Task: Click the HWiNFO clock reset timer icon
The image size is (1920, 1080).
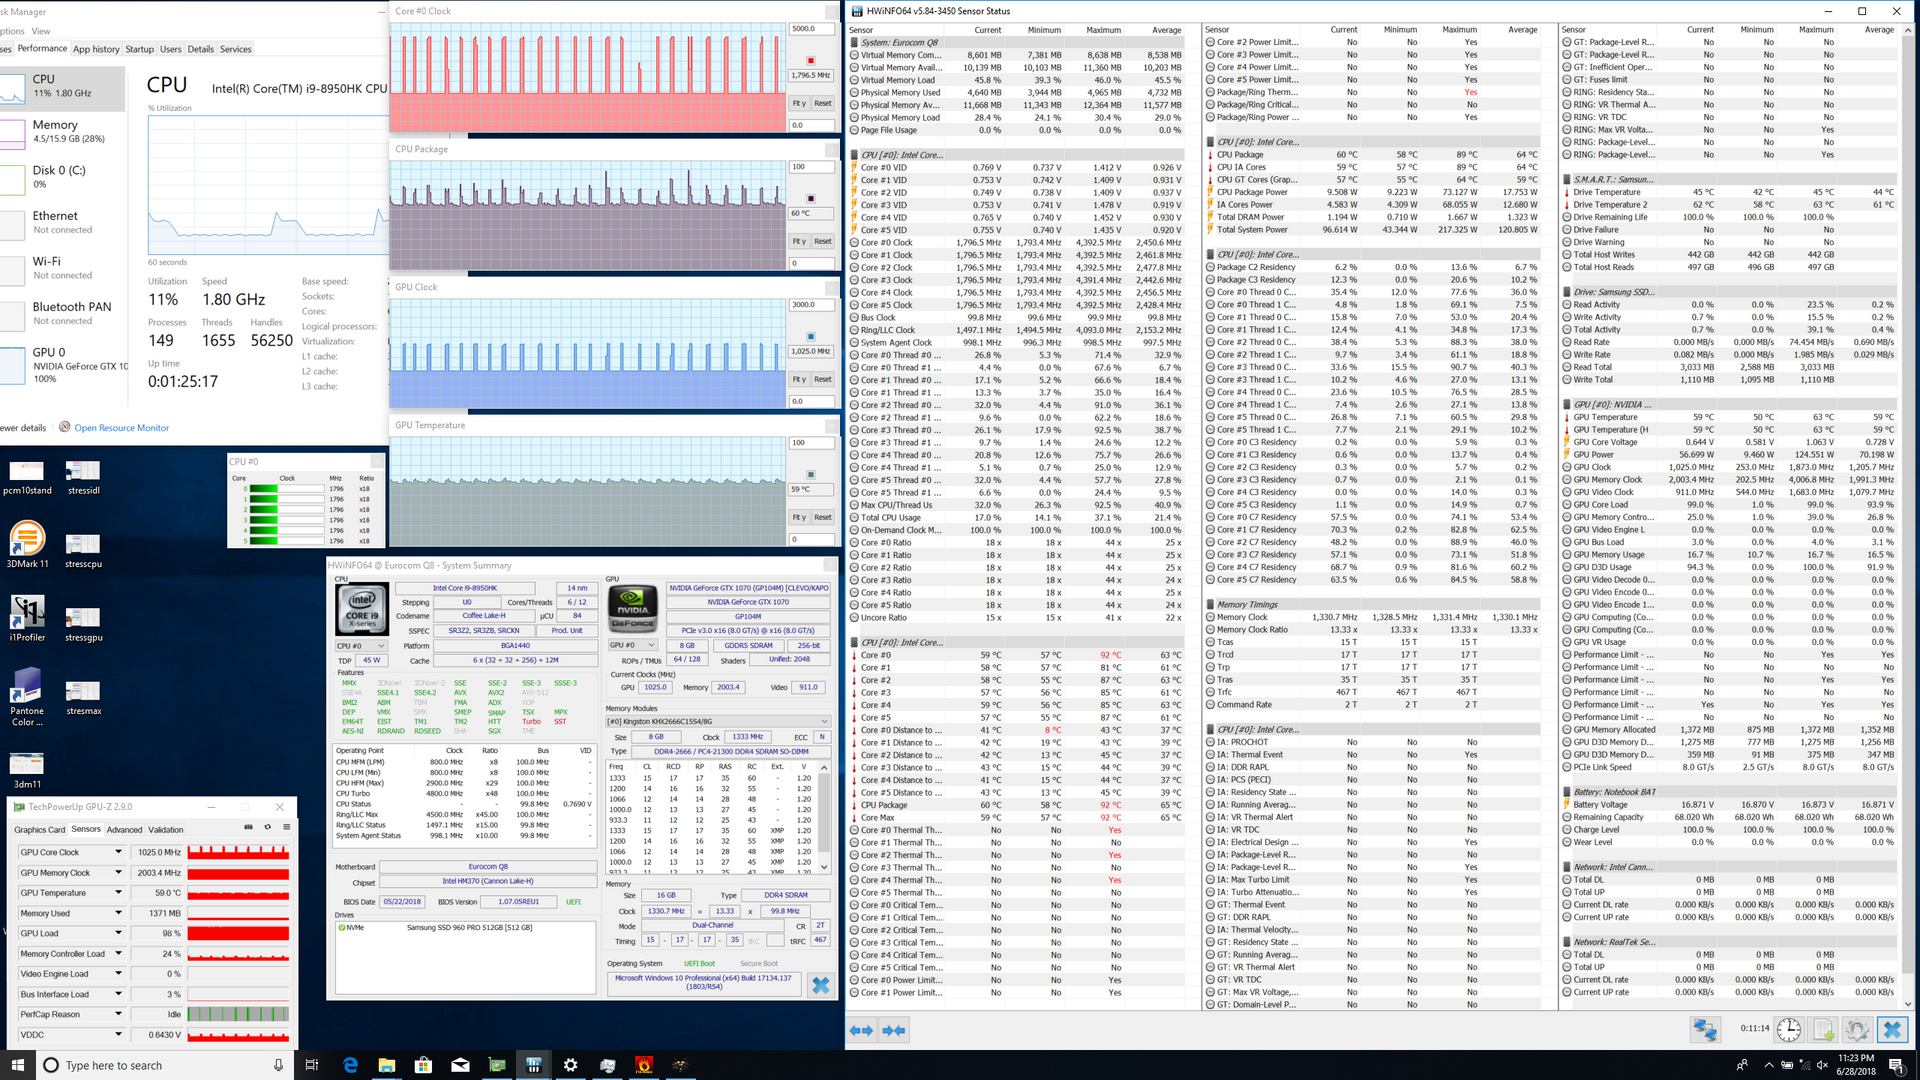Action: (1789, 1029)
